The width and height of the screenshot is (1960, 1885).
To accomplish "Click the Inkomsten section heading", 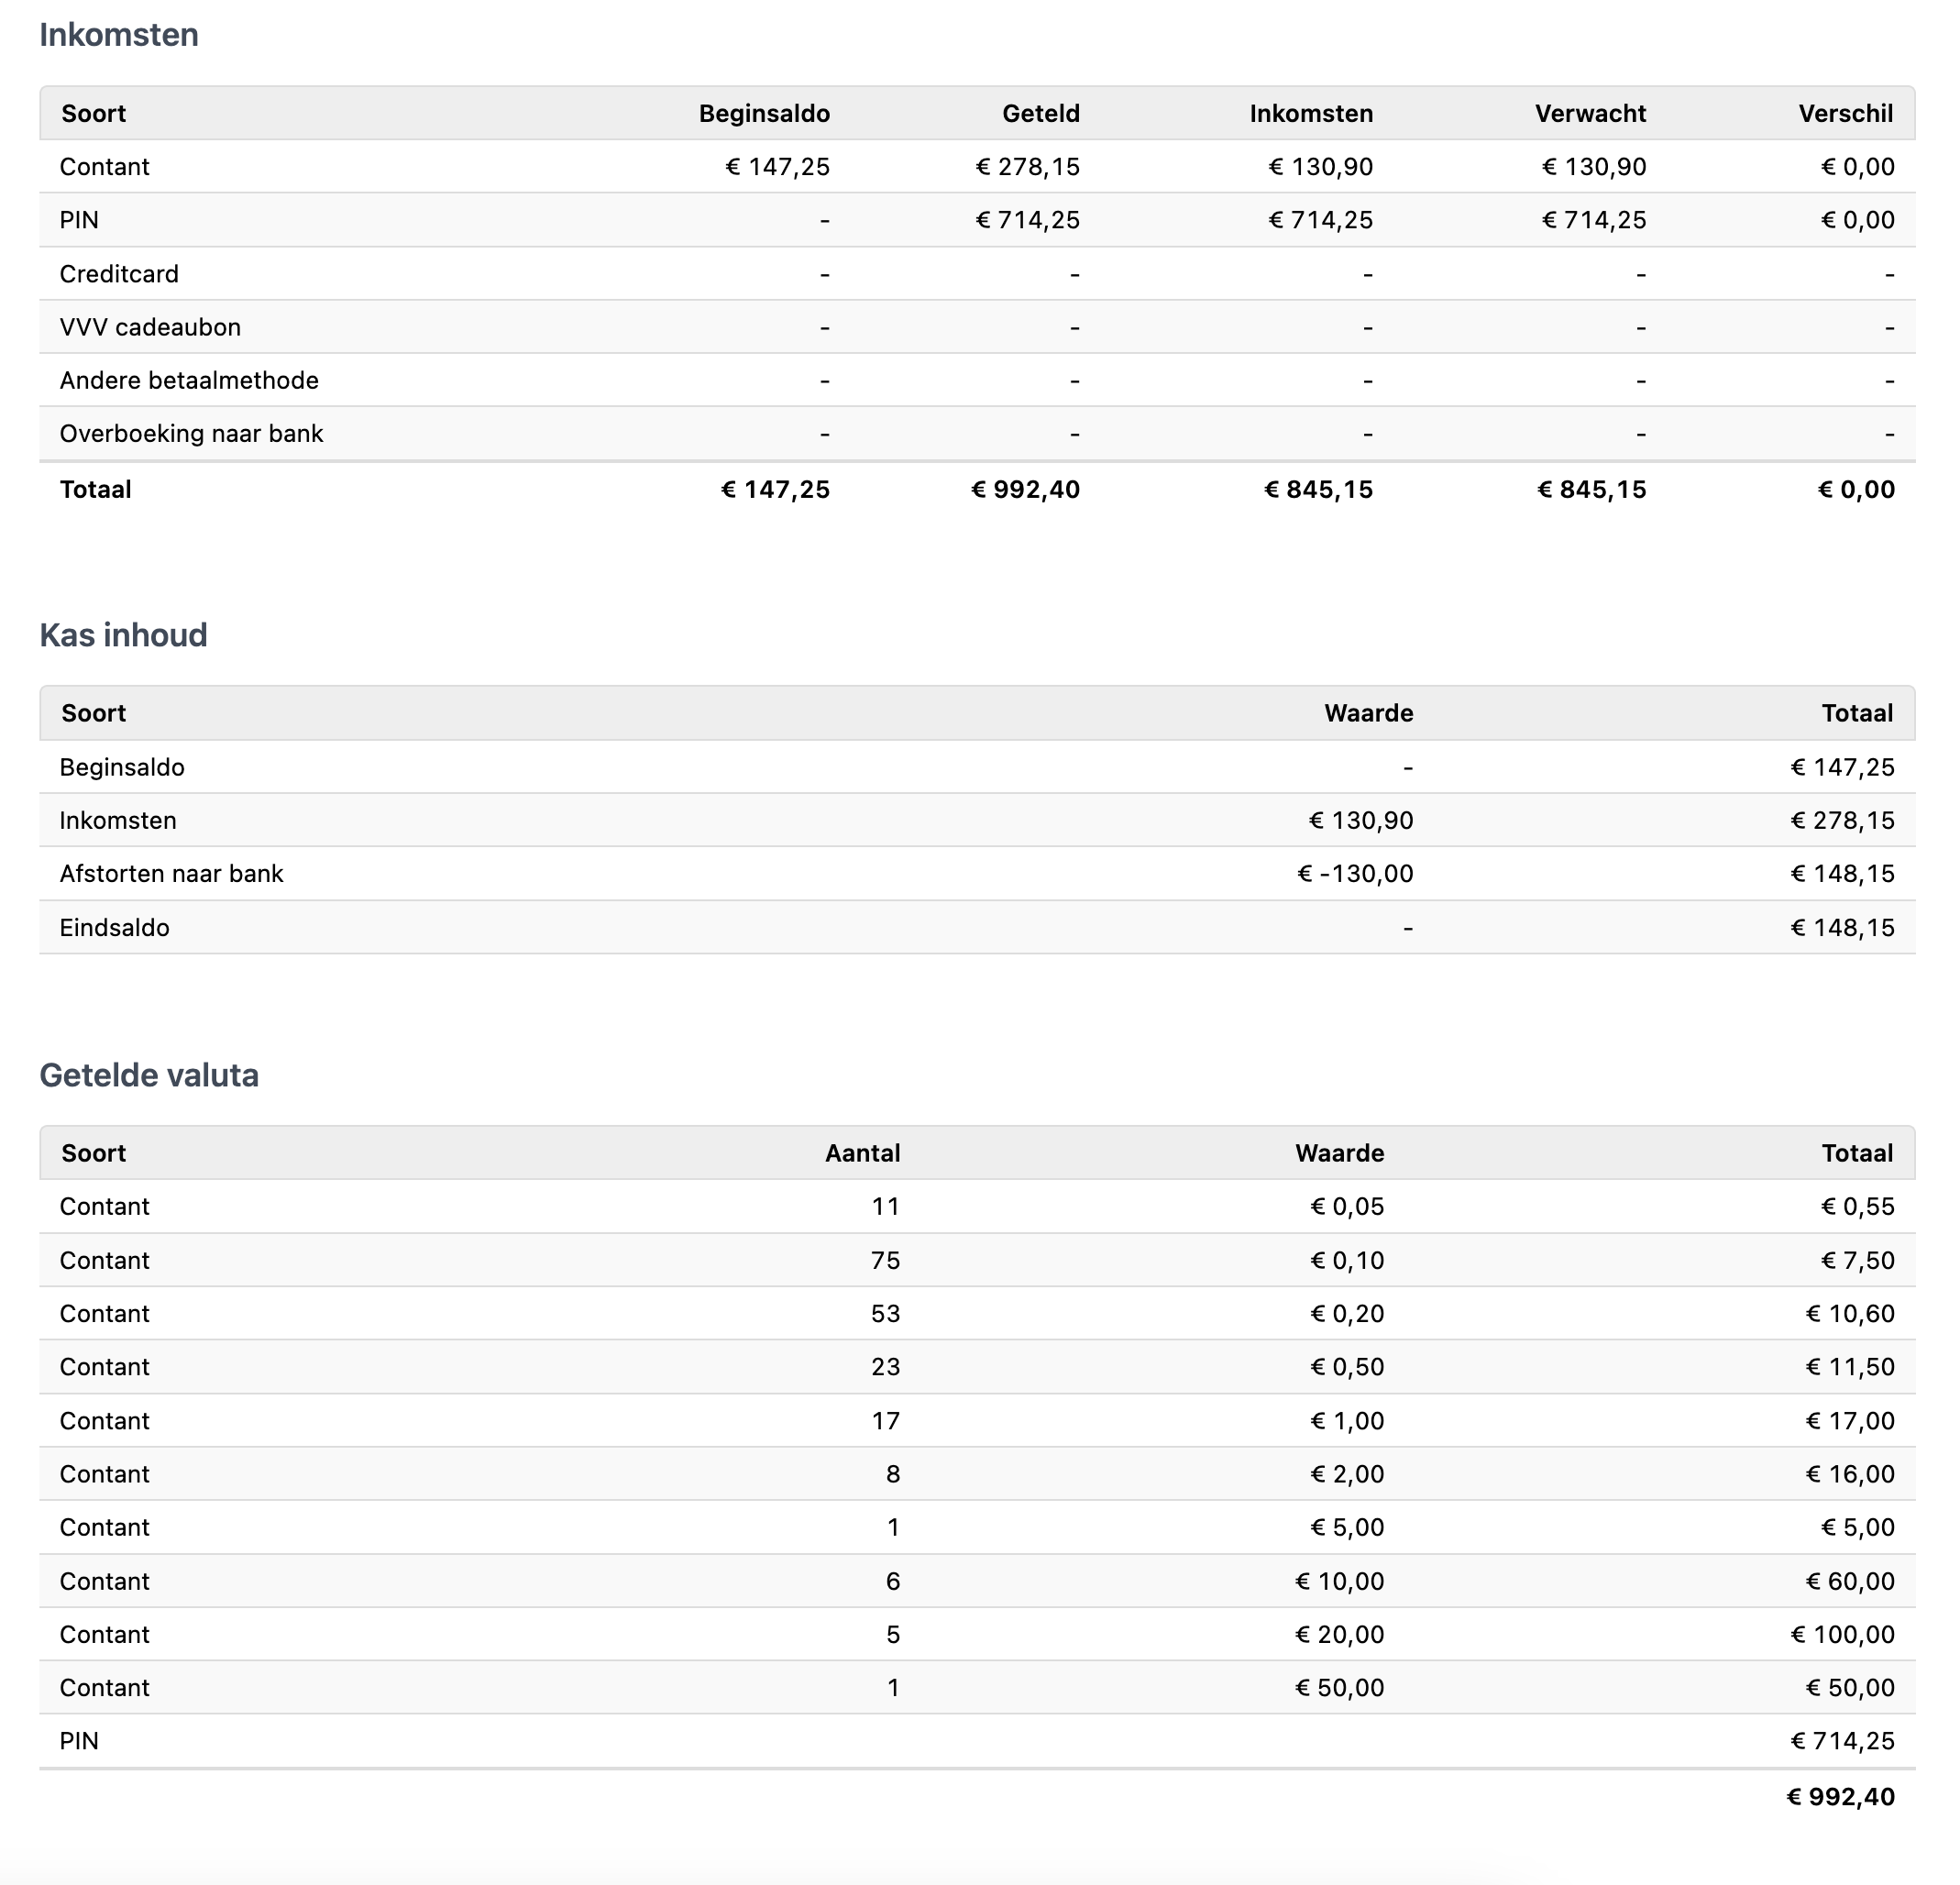I will pyautogui.click(x=119, y=35).
